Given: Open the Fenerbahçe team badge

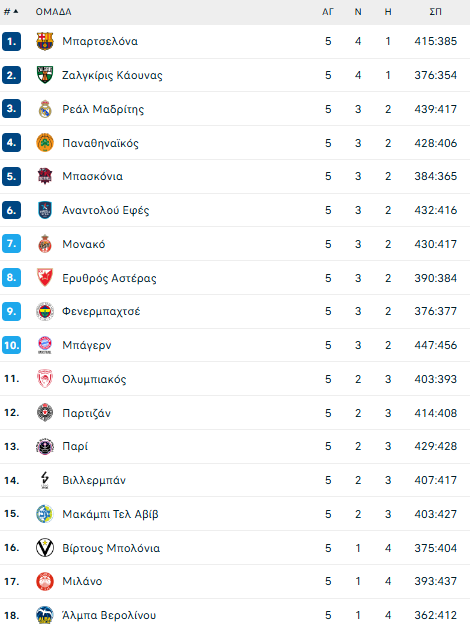Looking at the screenshot, I should (x=45, y=311).
